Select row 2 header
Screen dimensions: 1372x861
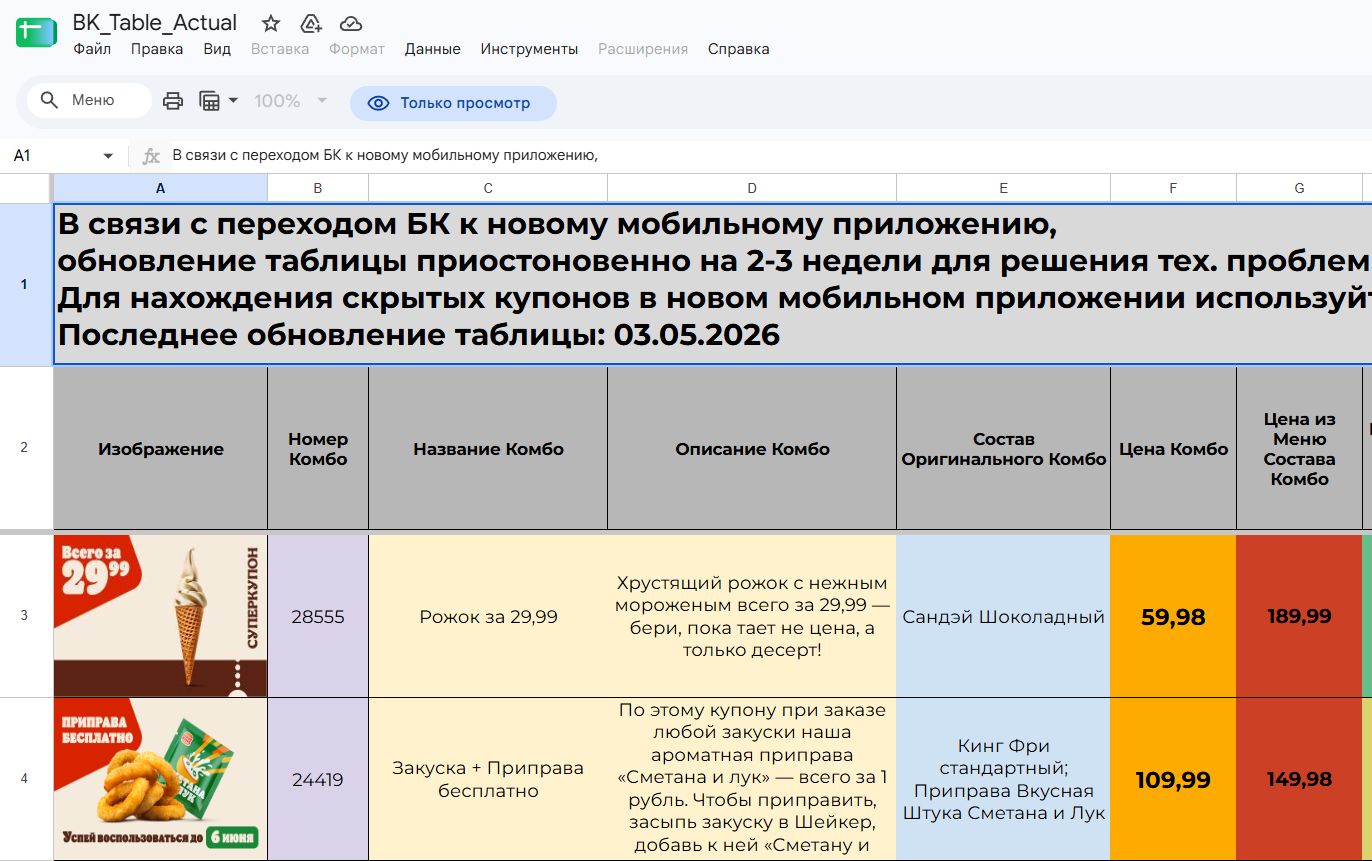tap(25, 448)
